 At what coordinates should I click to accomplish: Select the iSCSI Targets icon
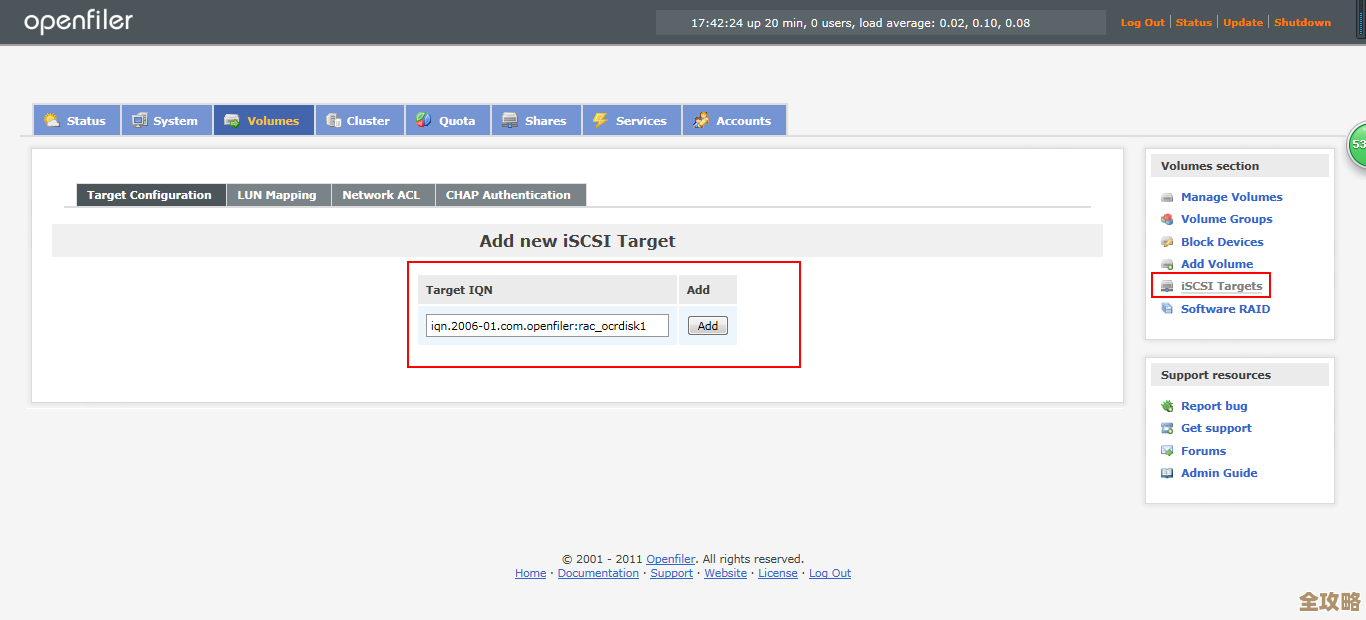1166,286
